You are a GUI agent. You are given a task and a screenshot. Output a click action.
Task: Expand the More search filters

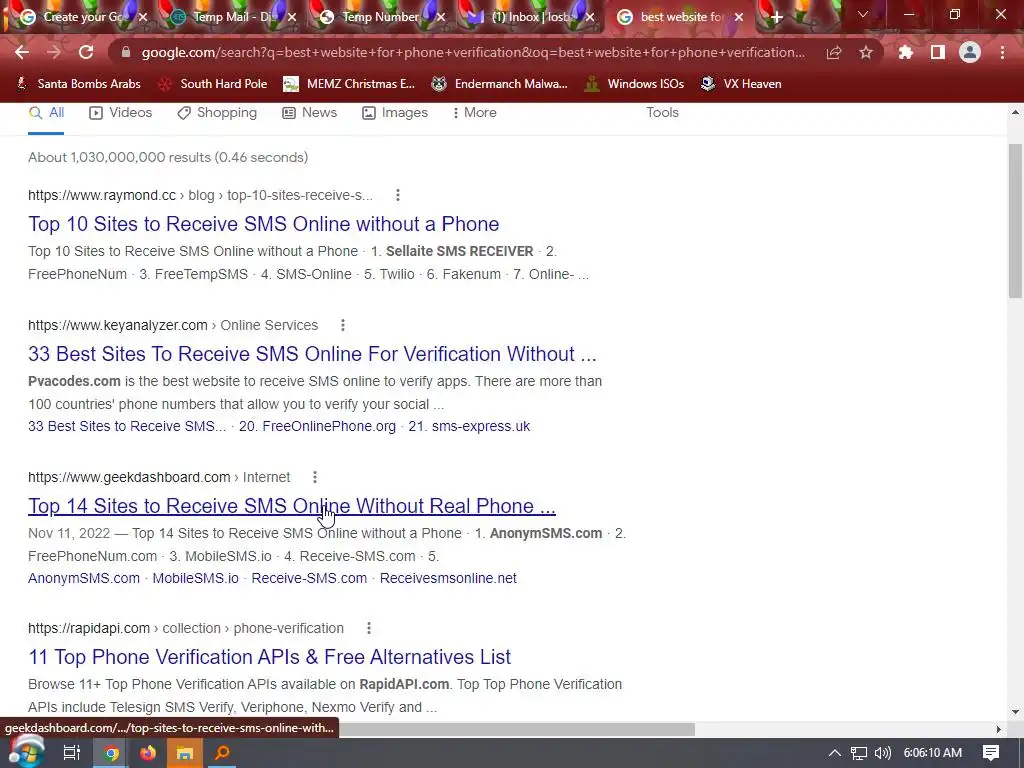tap(474, 113)
